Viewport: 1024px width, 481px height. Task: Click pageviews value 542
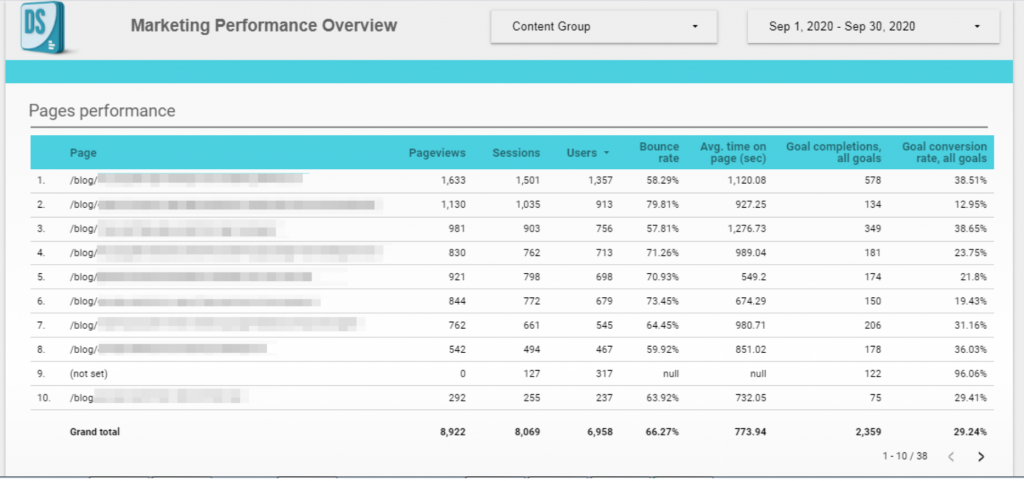456,350
